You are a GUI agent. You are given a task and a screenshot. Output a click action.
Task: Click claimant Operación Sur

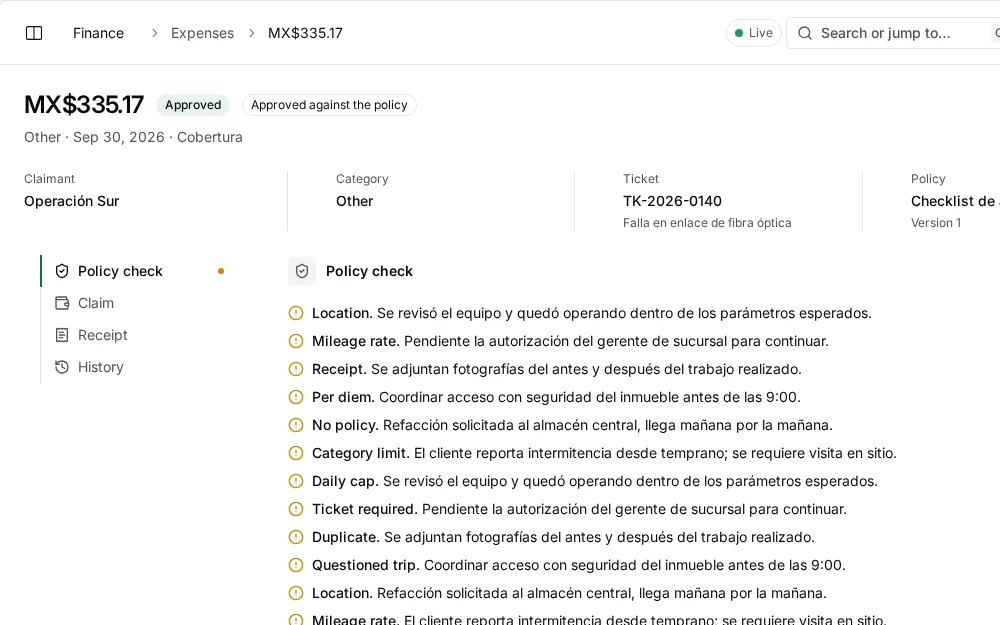(x=71, y=202)
